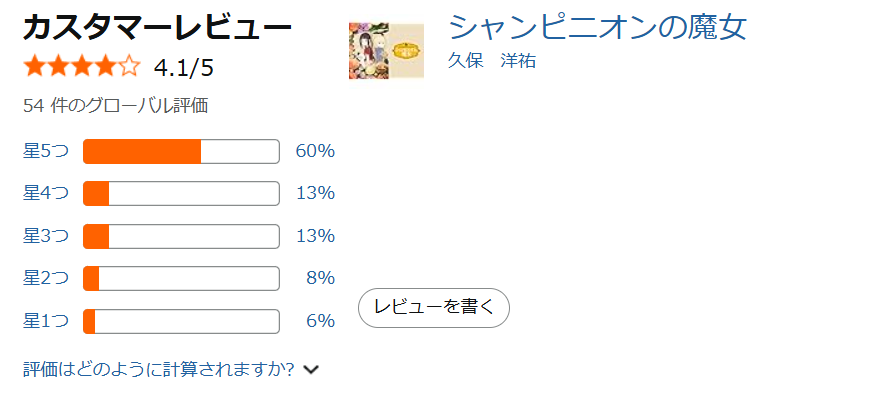Select the 星4つ filter label

click(46, 193)
